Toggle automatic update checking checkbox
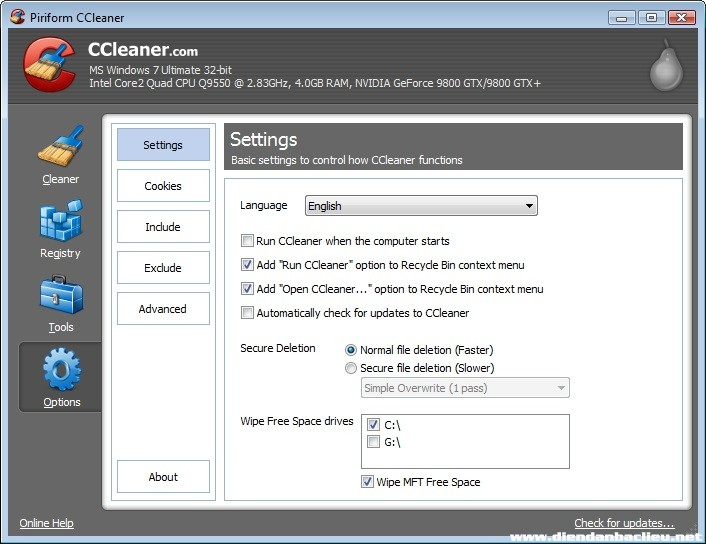 [x=248, y=313]
